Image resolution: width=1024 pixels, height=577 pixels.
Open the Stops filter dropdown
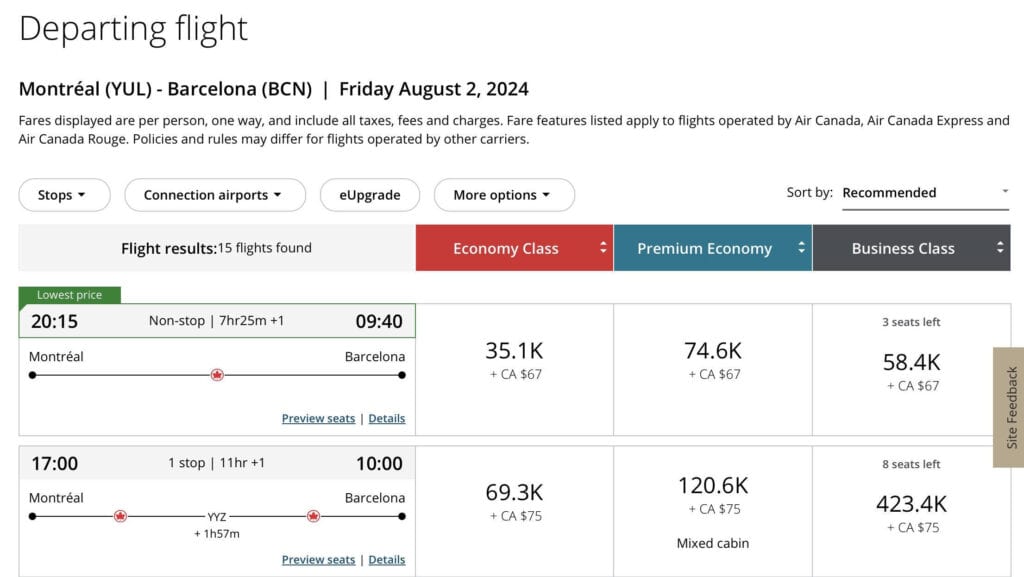(64, 195)
